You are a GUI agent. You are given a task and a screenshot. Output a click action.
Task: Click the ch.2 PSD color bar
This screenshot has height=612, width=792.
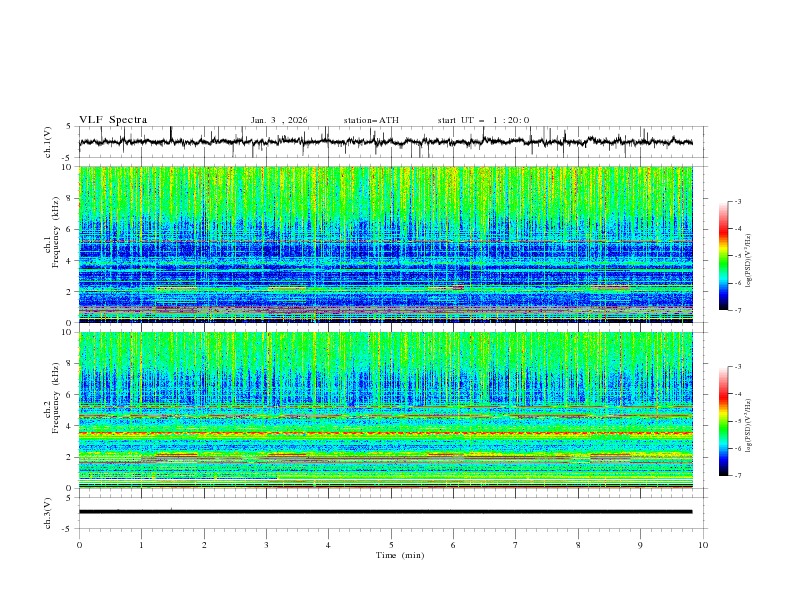pos(723,421)
